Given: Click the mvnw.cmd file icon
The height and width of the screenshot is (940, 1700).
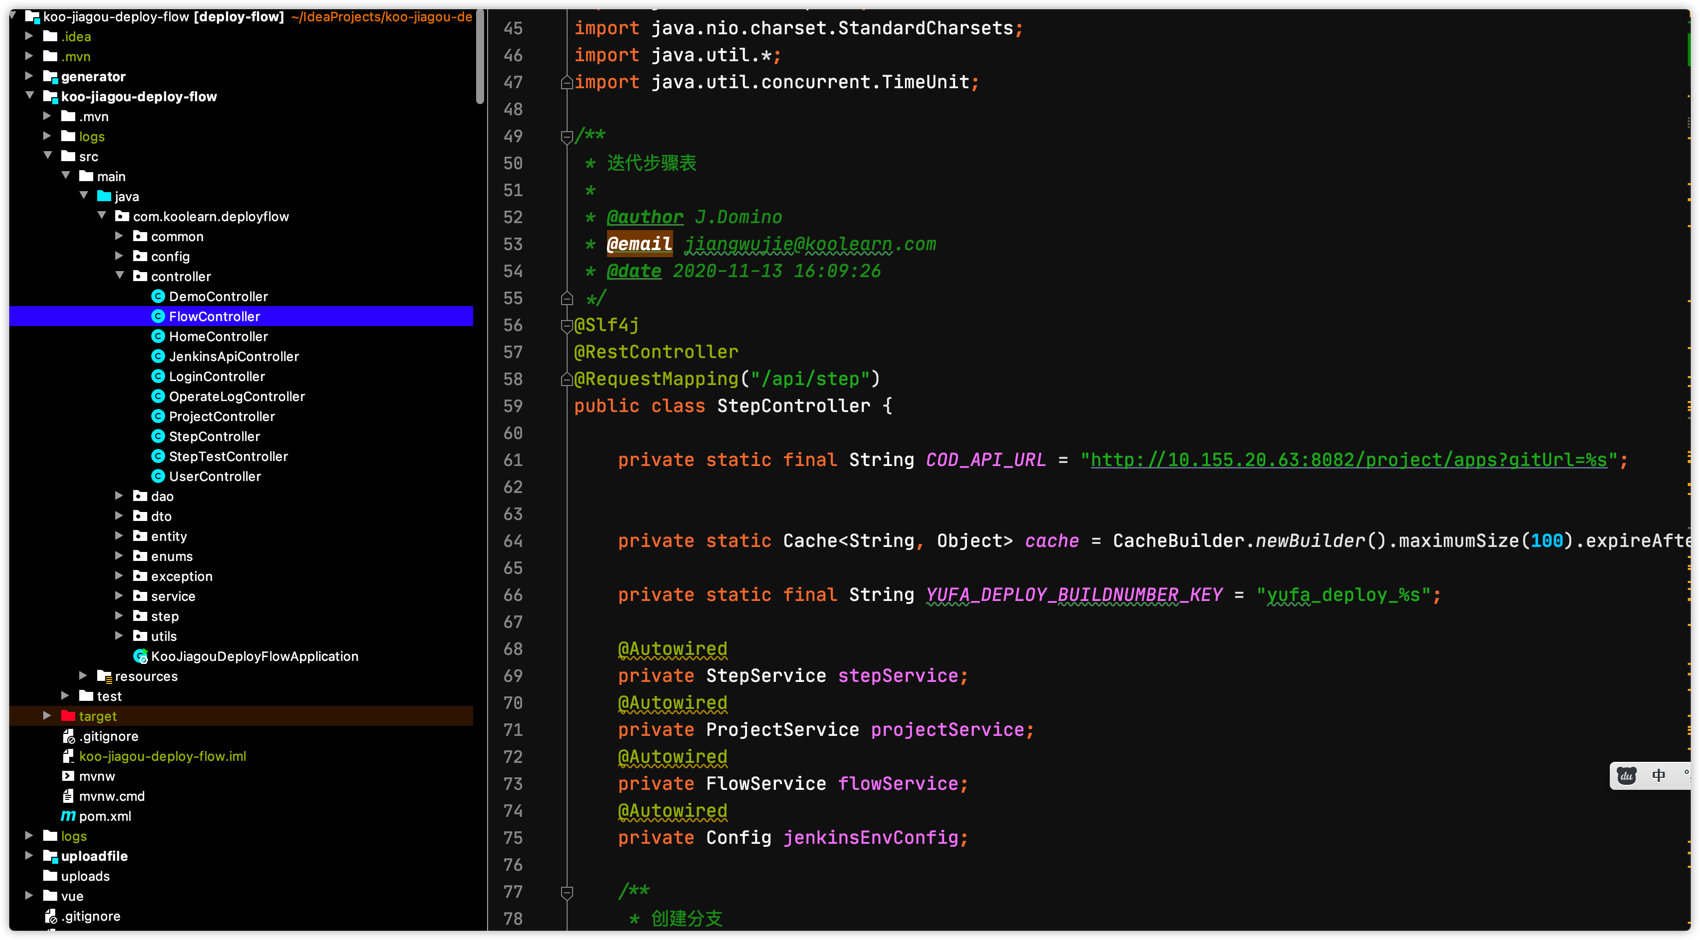Looking at the screenshot, I should [x=68, y=796].
